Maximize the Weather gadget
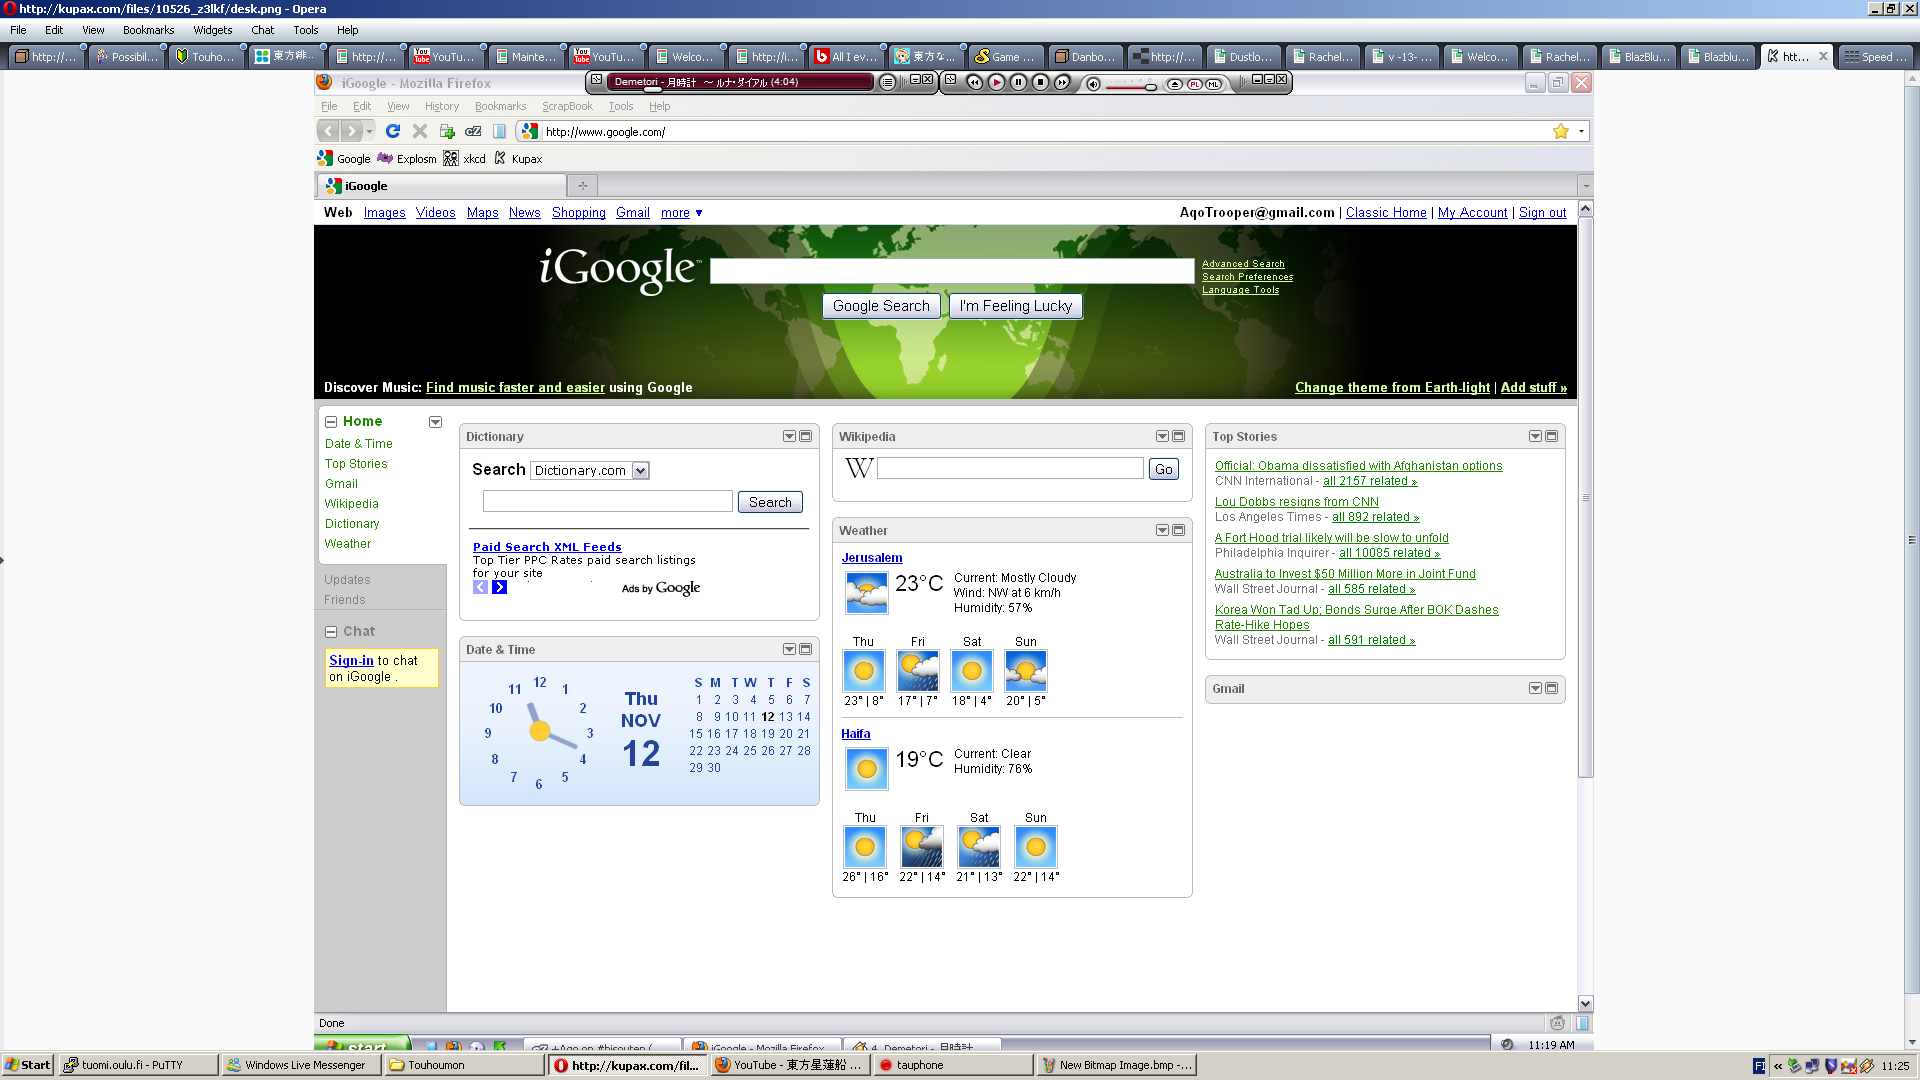This screenshot has height=1080, width=1920. click(x=1179, y=531)
